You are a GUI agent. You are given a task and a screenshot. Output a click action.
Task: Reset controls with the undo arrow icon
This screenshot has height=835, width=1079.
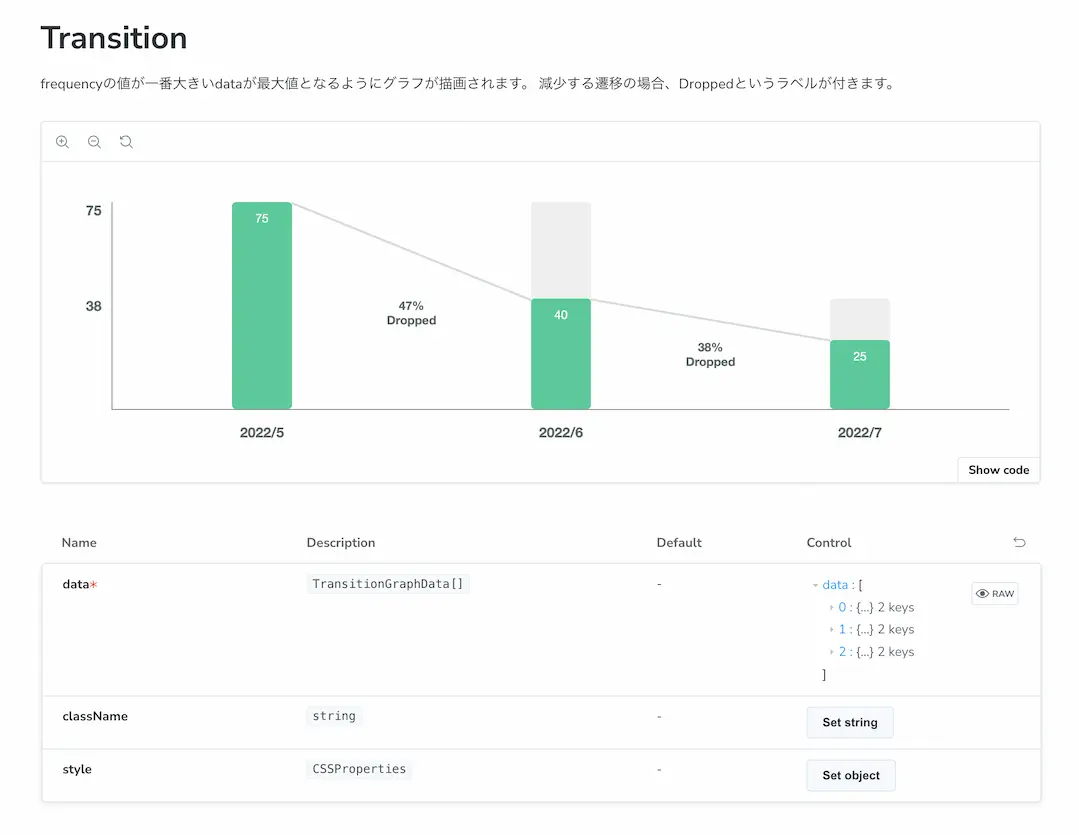pos(1019,542)
